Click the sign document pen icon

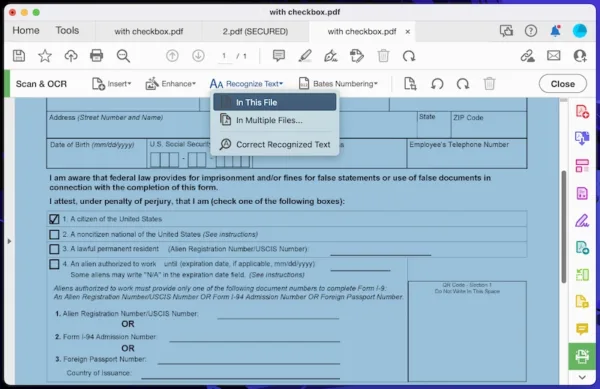[331, 56]
